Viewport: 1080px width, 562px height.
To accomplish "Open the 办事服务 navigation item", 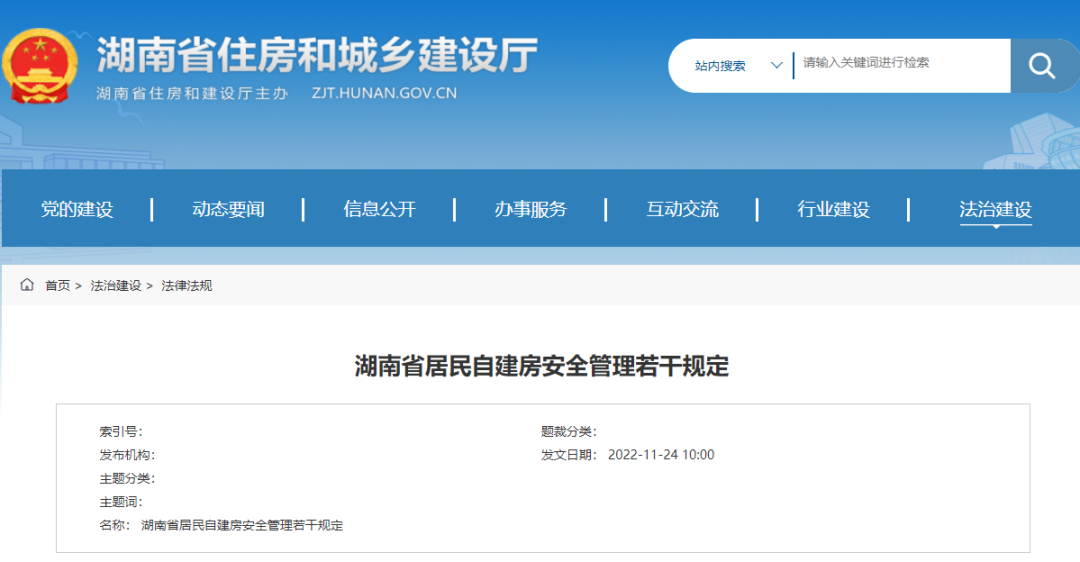I will click(x=530, y=209).
